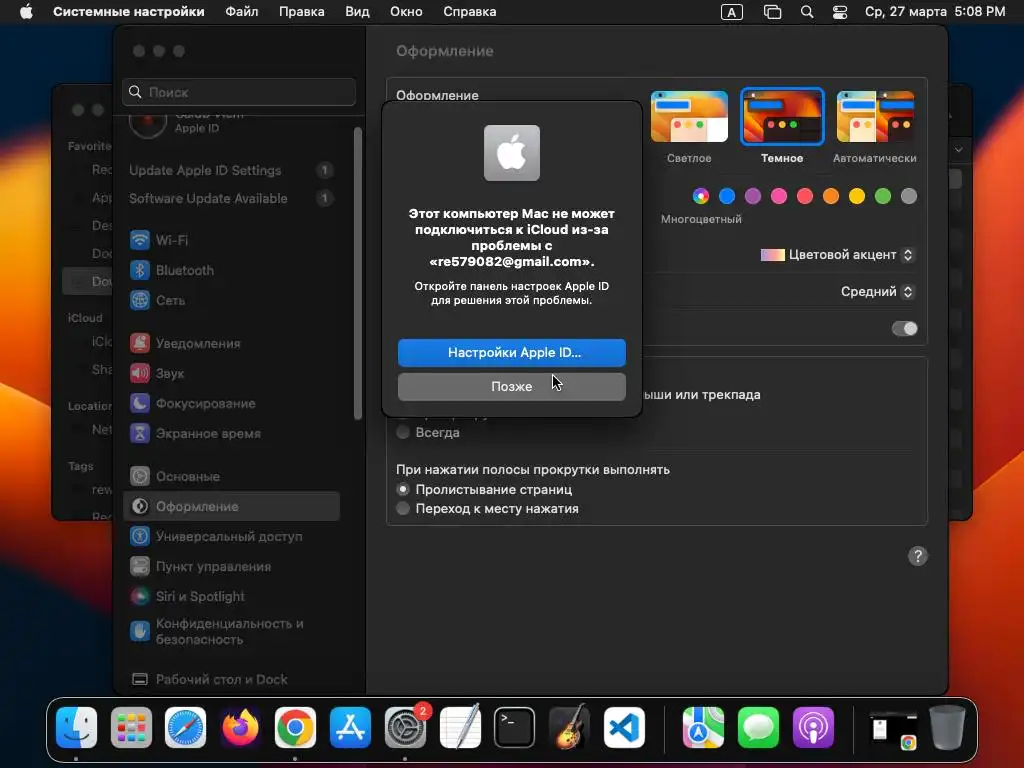Open the Справка menu

(469, 12)
